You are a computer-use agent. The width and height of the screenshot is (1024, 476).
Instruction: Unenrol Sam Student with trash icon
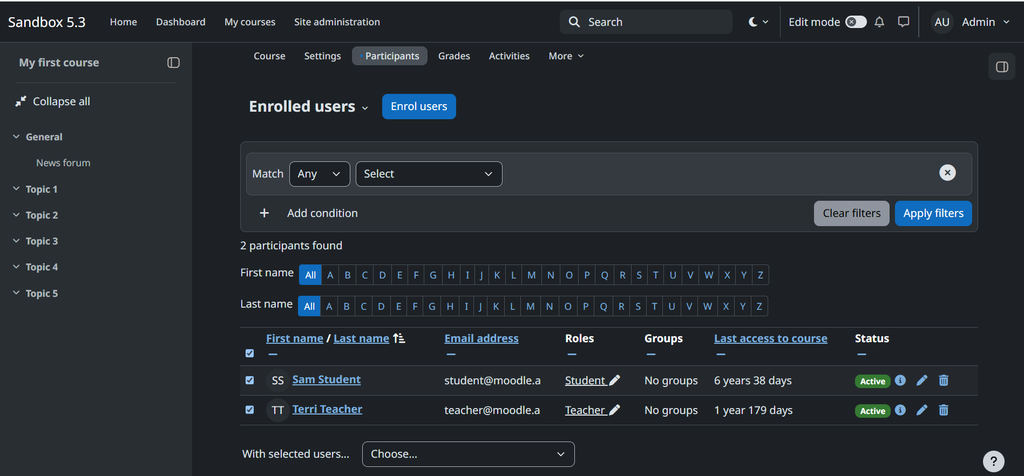(944, 380)
